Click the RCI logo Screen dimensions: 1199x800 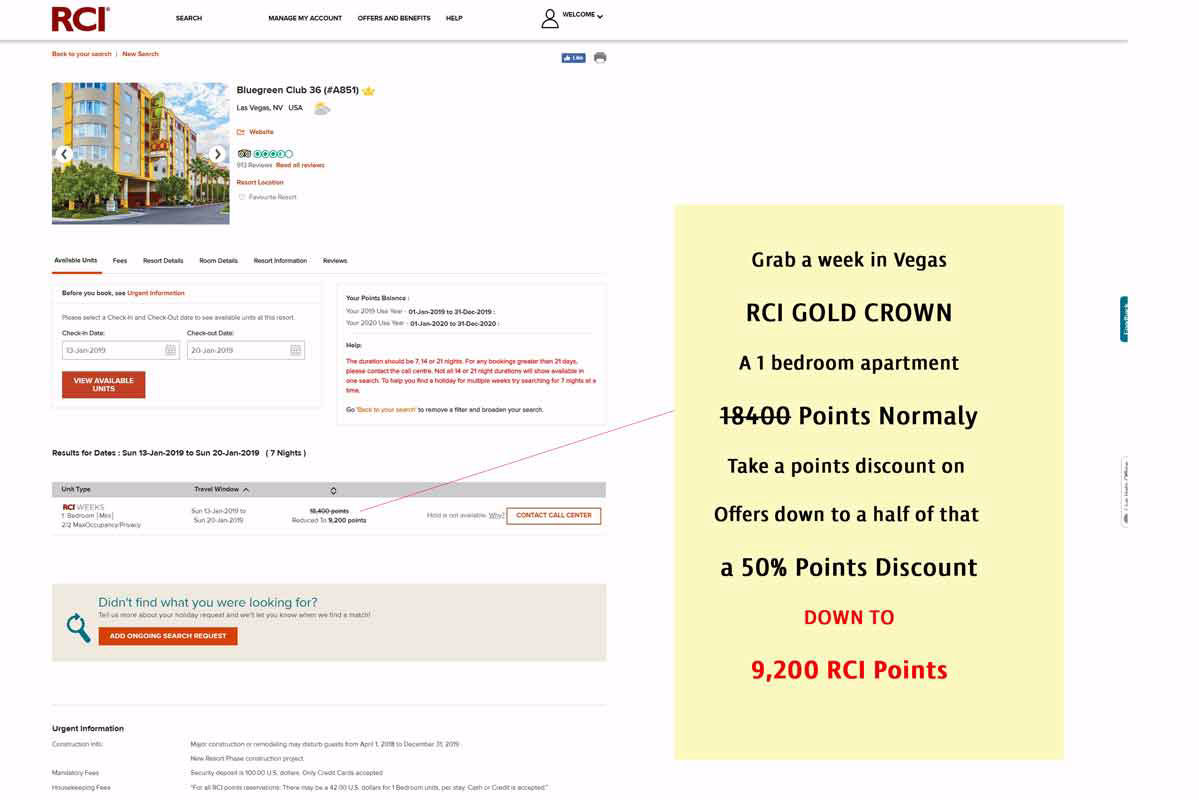pyautogui.click(x=81, y=19)
